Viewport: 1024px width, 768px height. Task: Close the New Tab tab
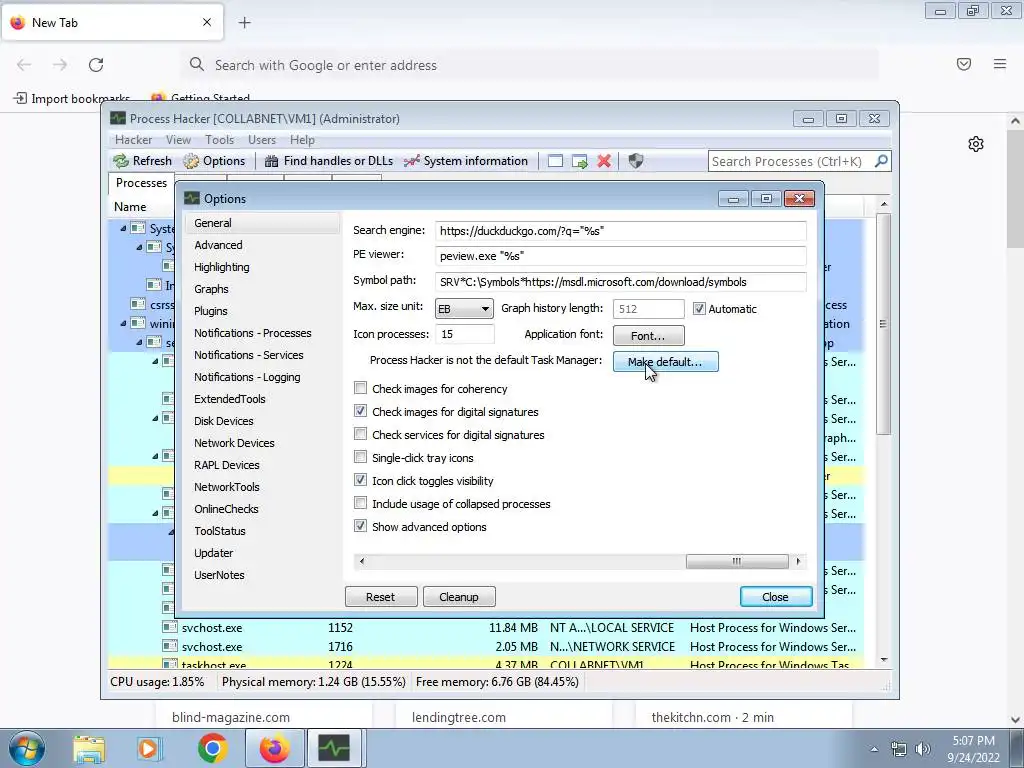tap(207, 22)
